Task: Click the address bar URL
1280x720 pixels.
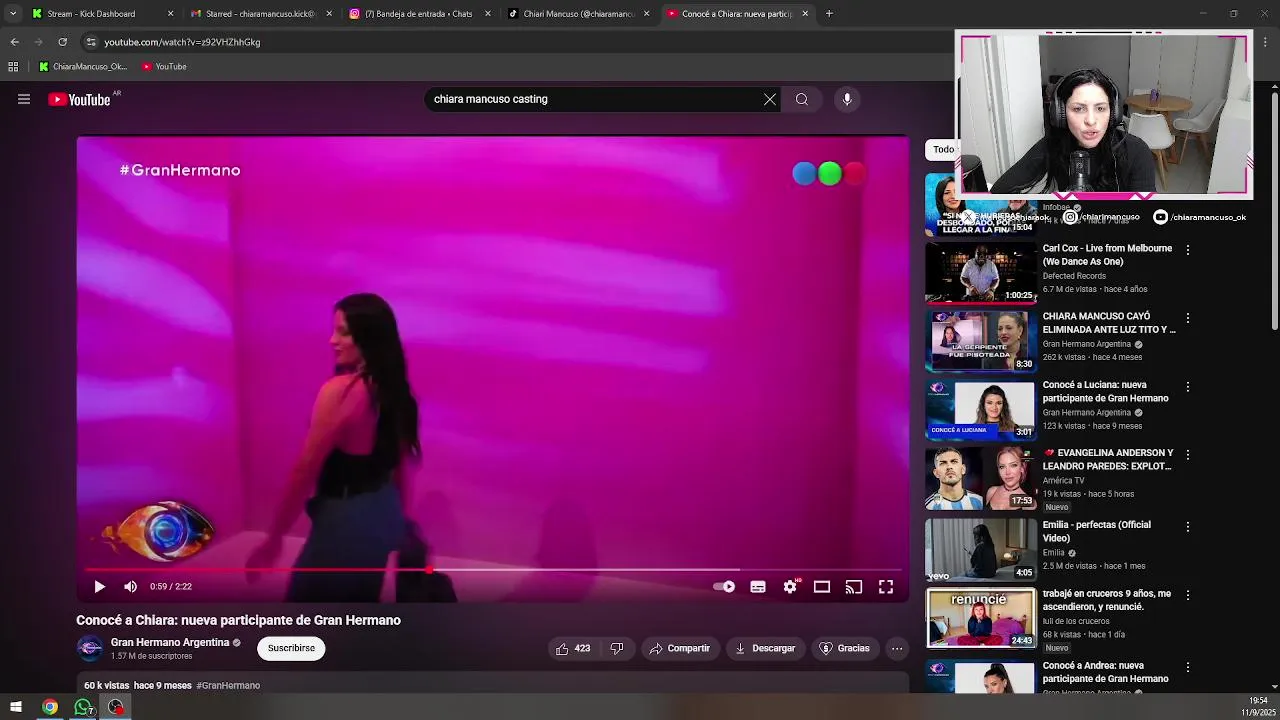Action: pos(182,42)
